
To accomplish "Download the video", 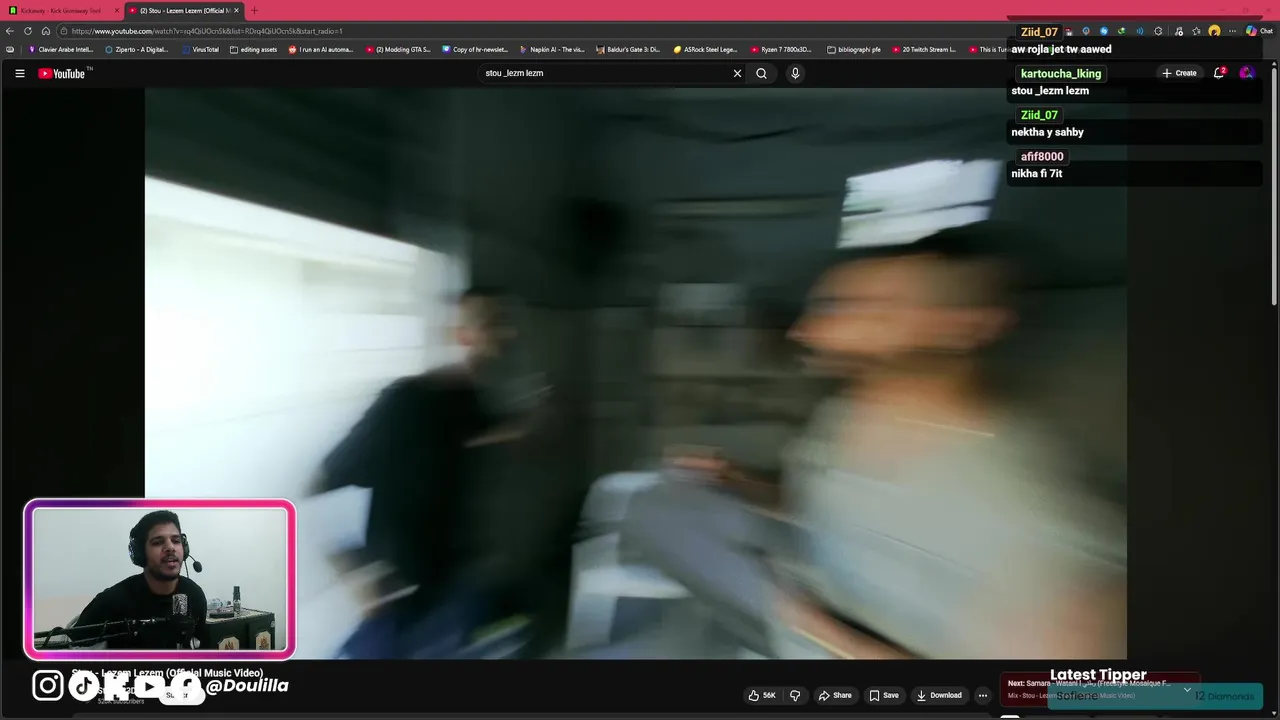I will click(939, 695).
